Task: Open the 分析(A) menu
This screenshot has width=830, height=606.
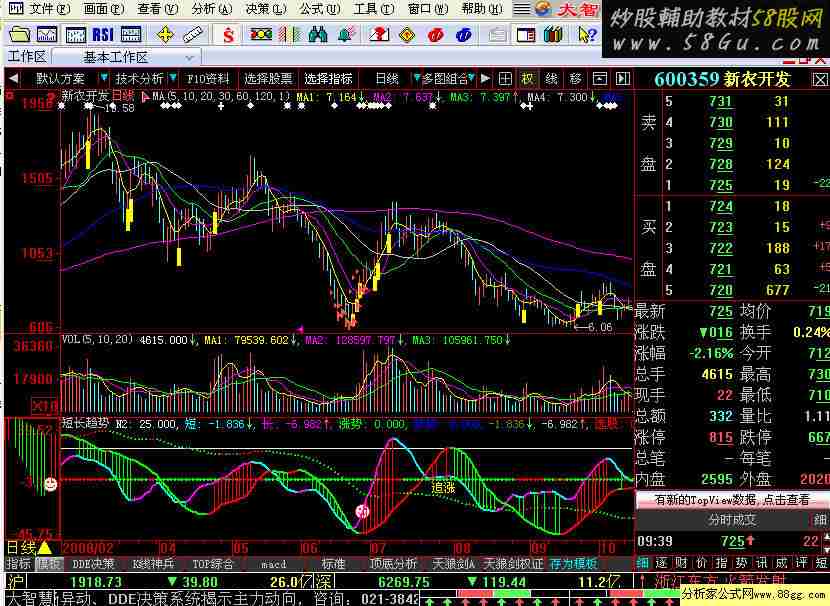Action: click(x=203, y=9)
